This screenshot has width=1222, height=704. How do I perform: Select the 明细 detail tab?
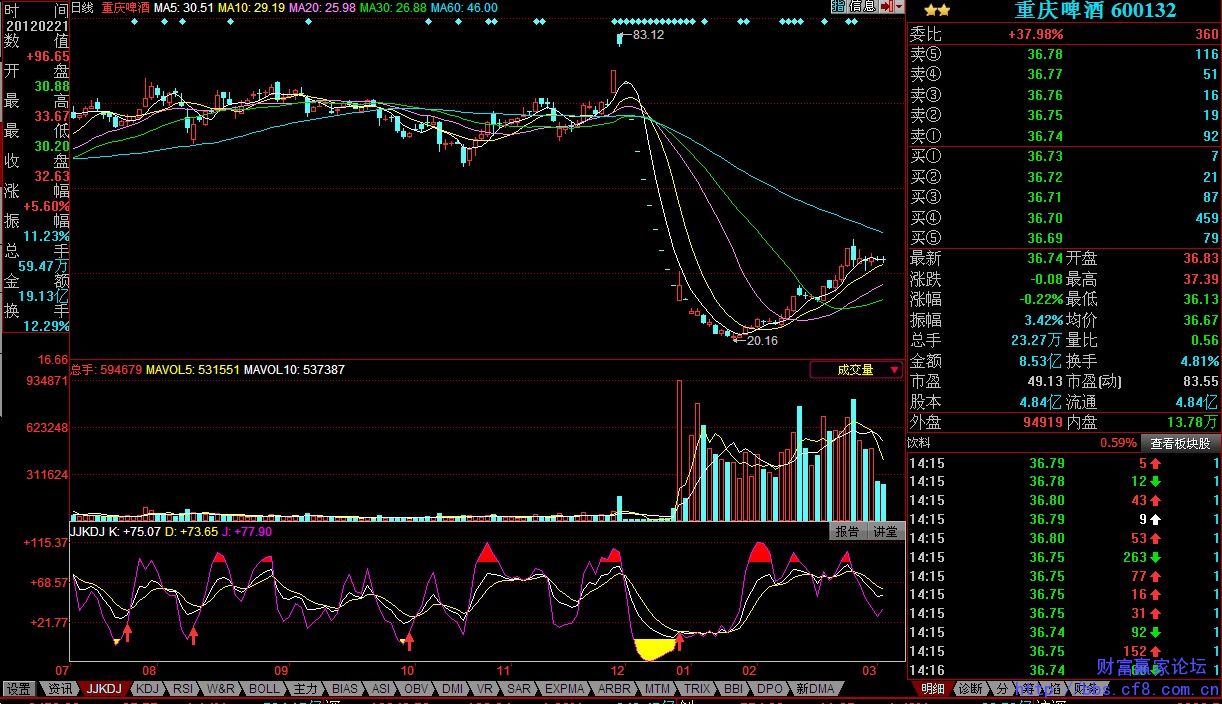pos(932,689)
